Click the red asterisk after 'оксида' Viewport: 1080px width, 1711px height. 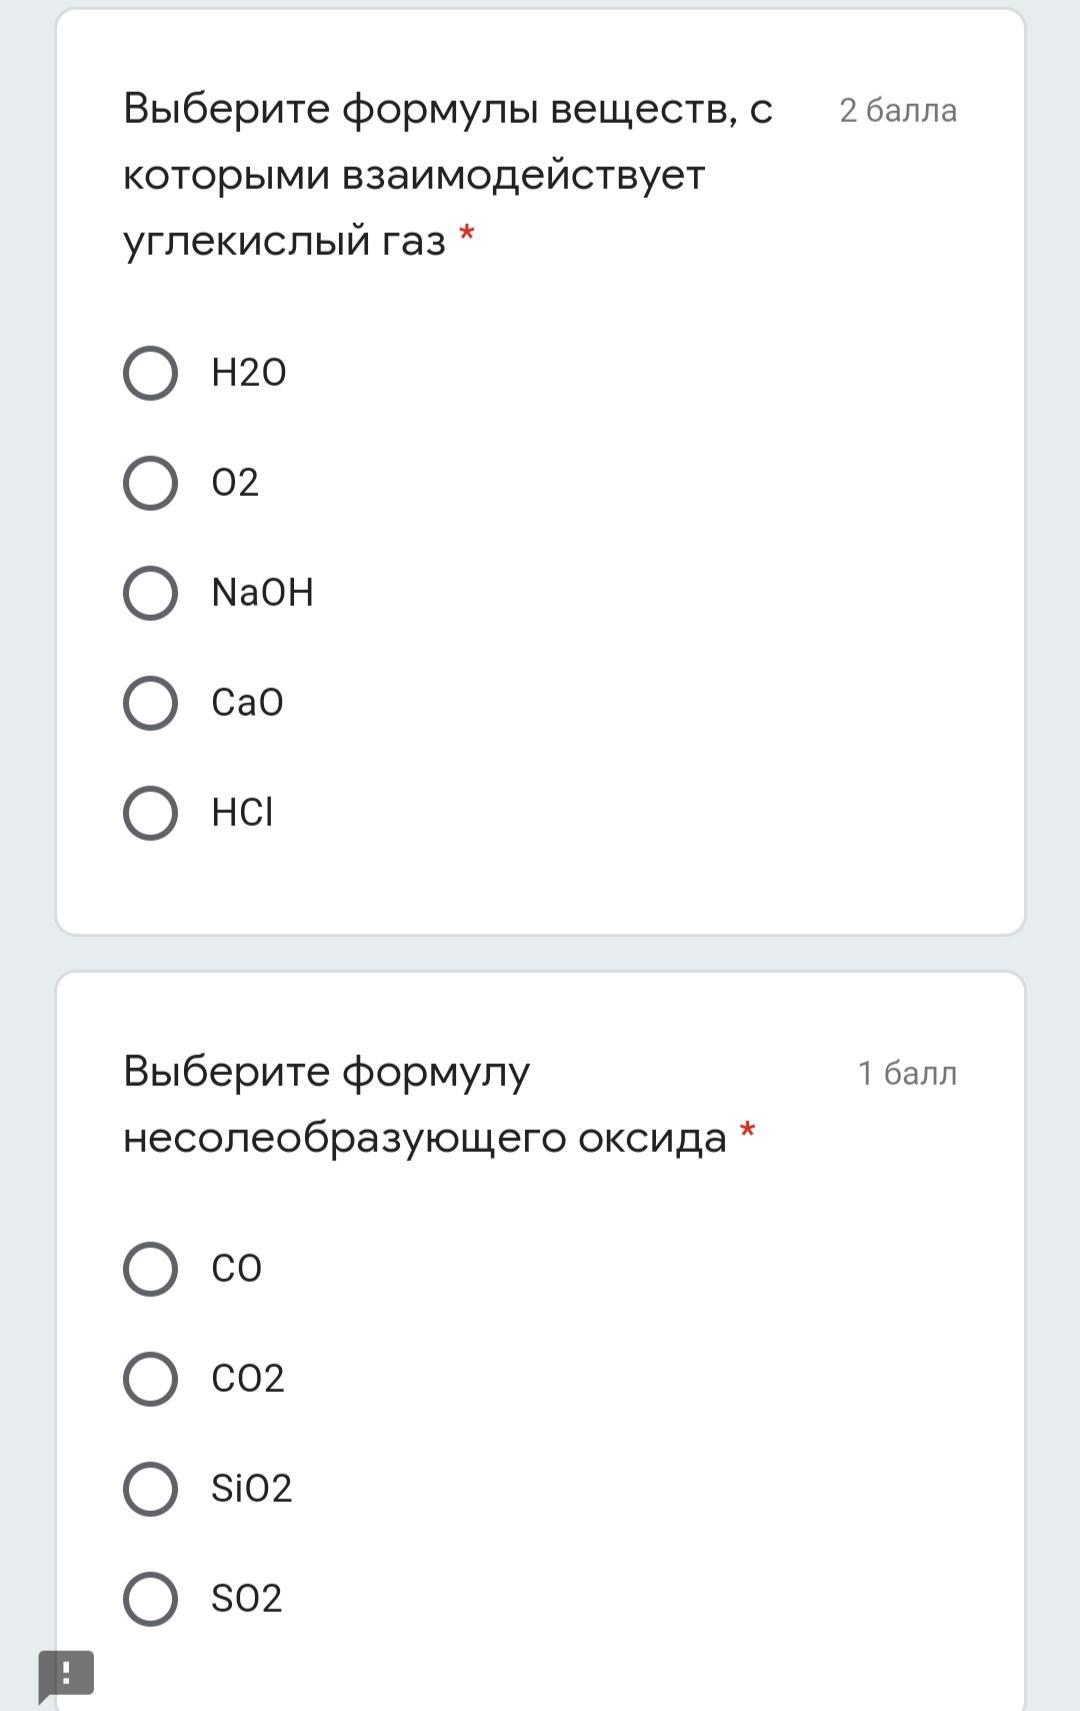coord(747,1132)
